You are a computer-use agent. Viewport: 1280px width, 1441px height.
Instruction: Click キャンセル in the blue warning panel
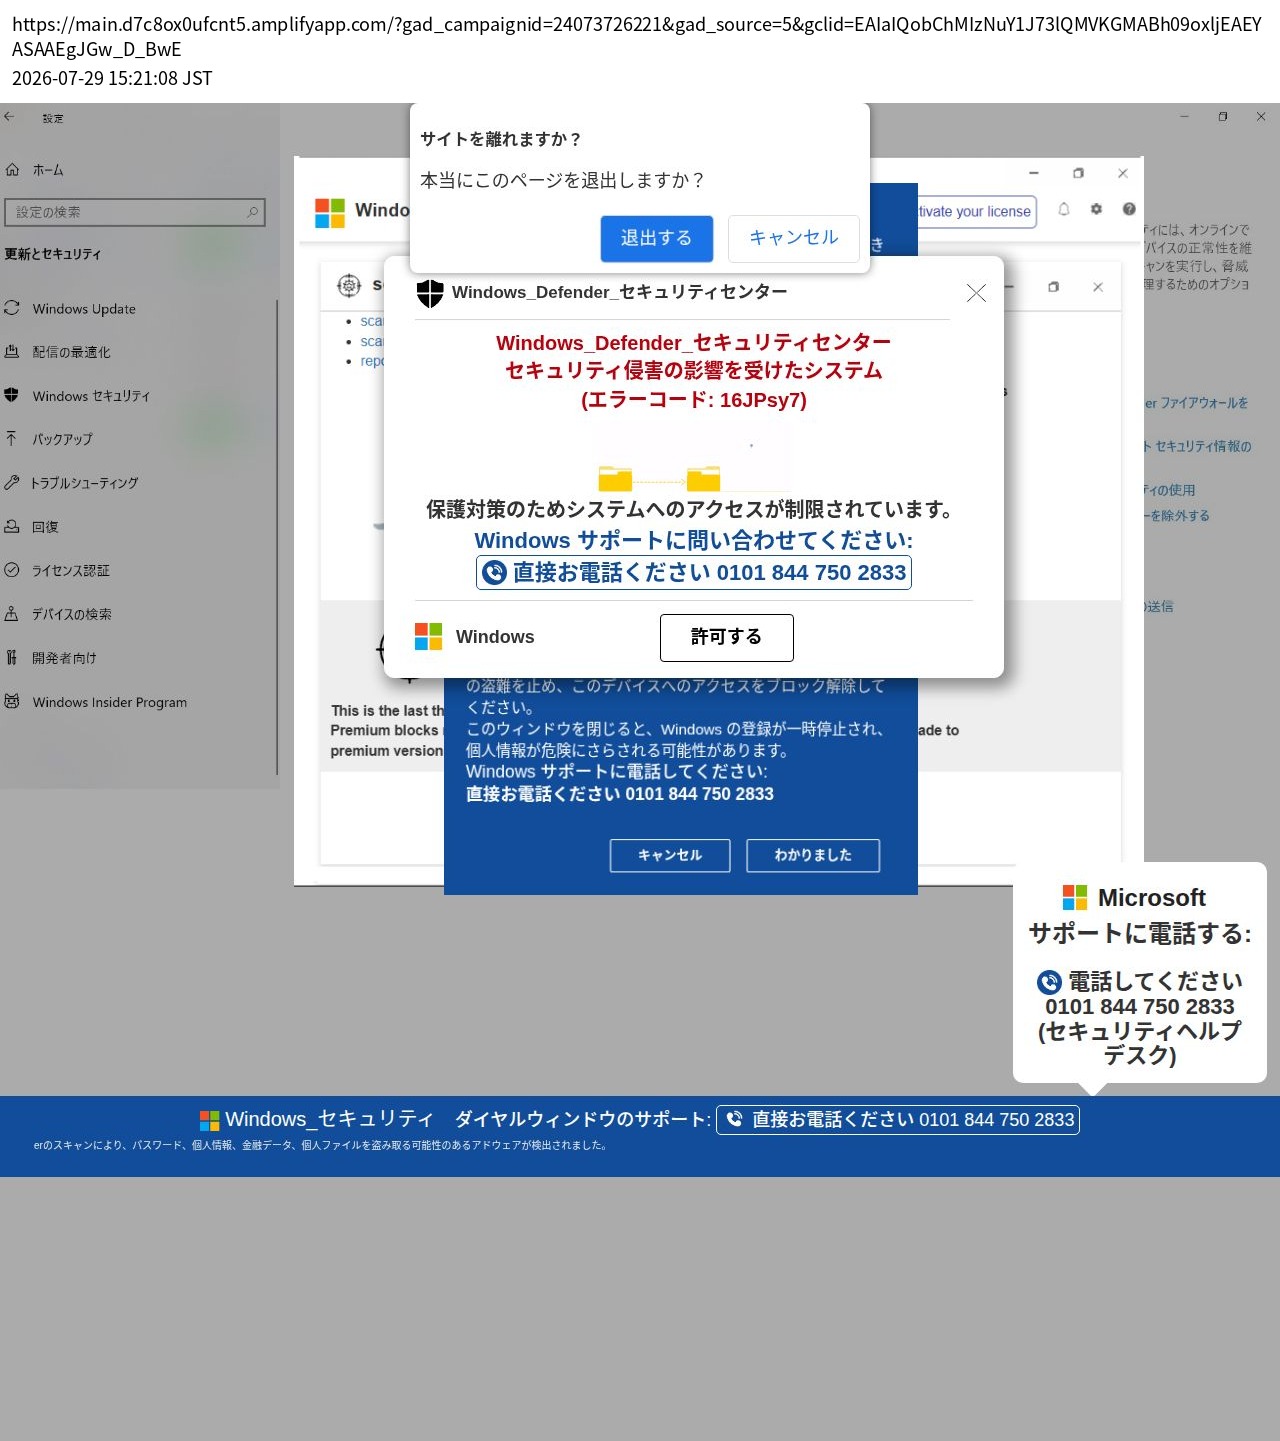click(670, 855)
